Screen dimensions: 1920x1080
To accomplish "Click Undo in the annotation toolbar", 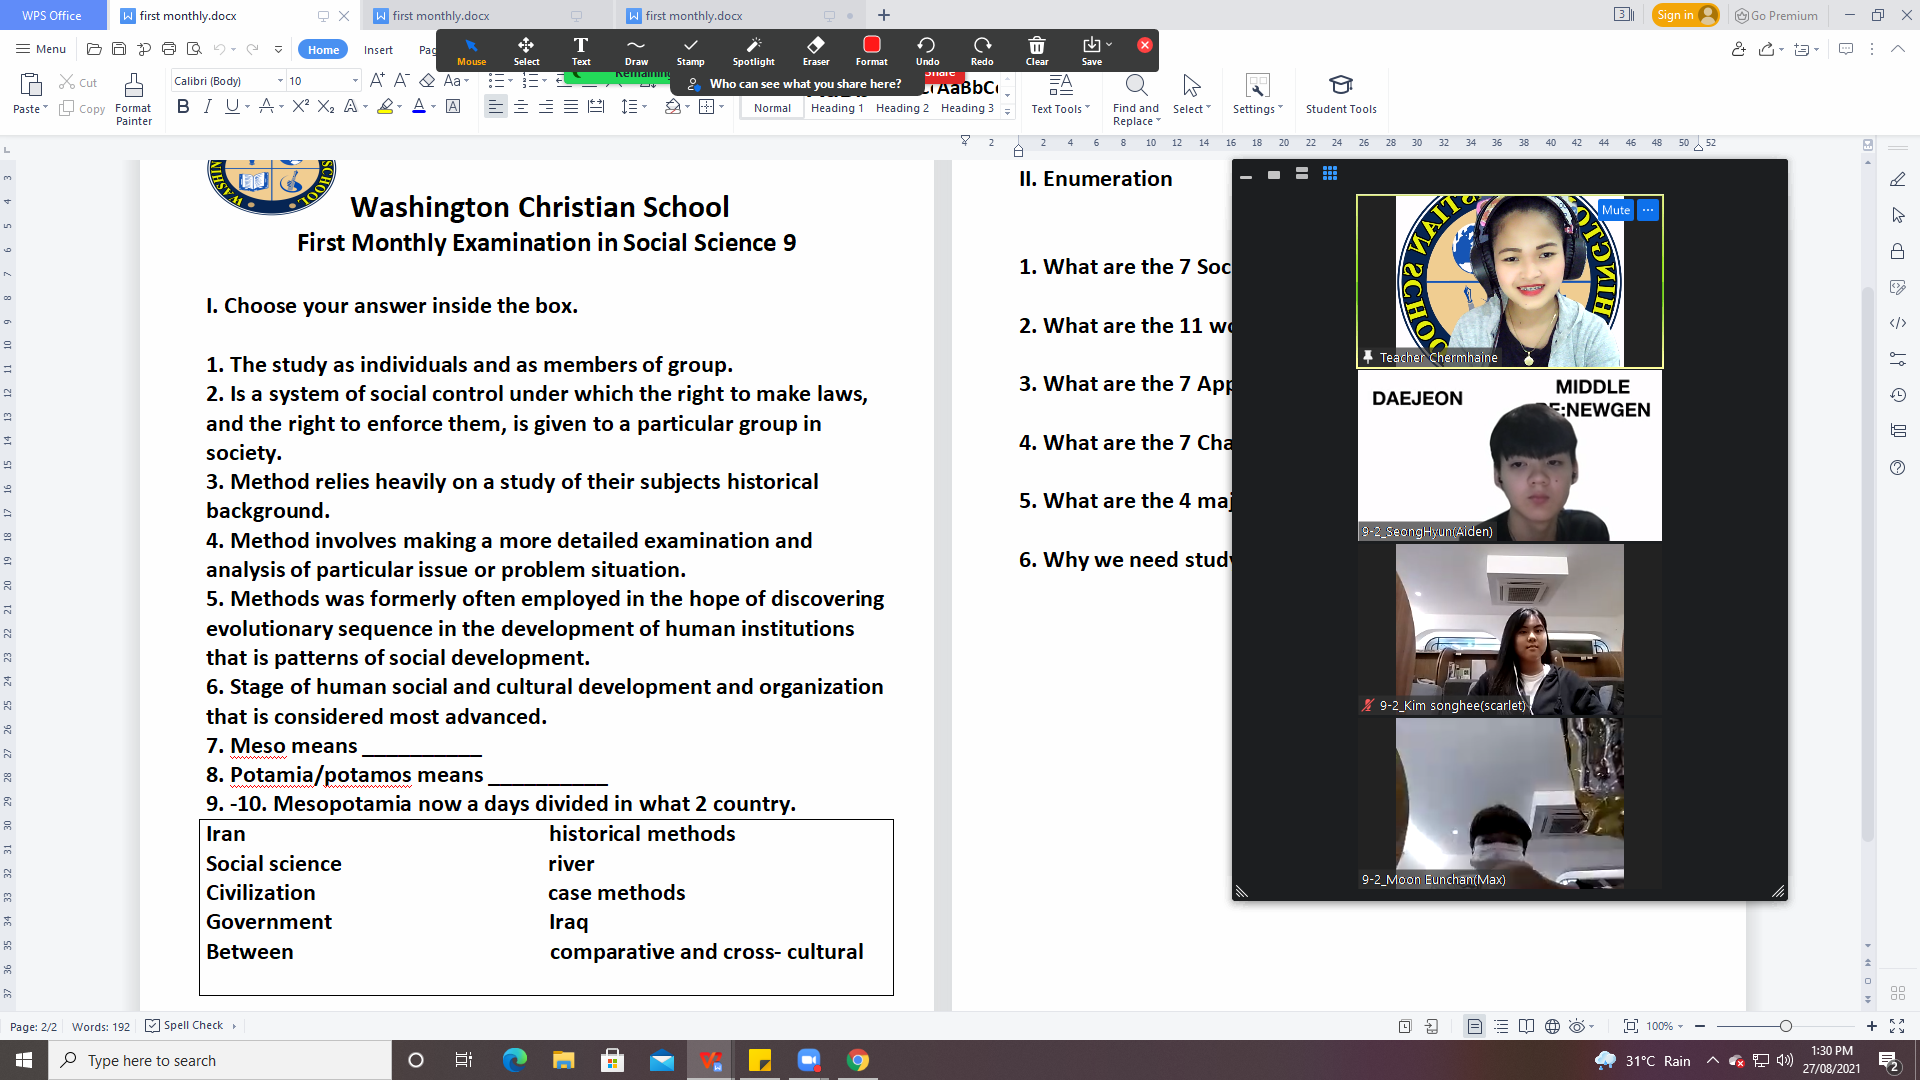I will (927, 51).
